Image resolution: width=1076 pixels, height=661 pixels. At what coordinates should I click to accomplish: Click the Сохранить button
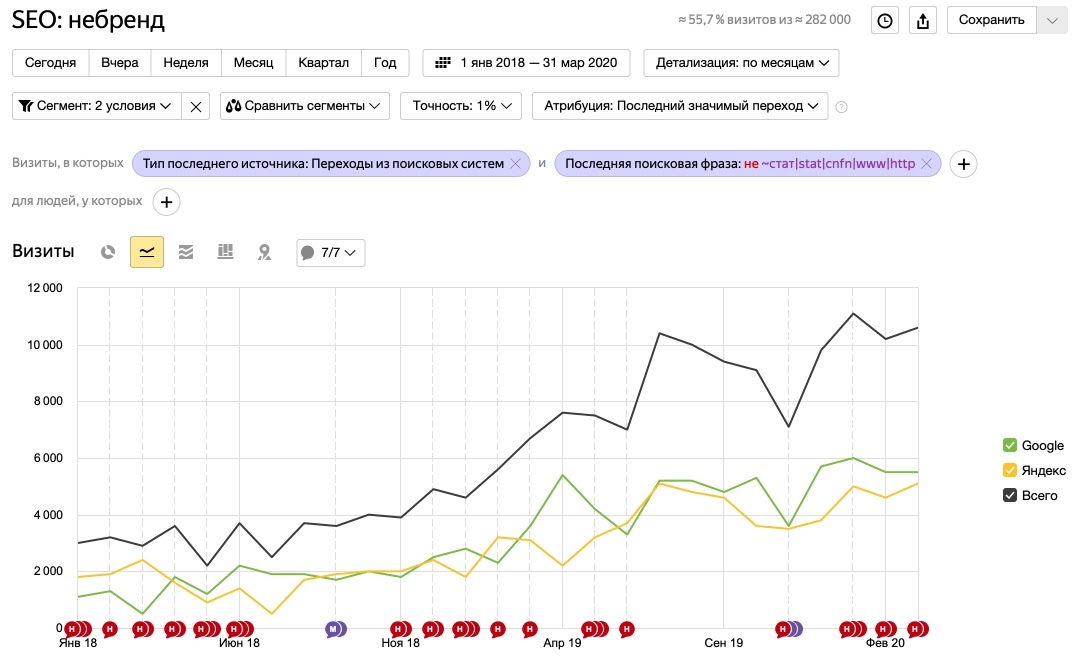(991, 20)
